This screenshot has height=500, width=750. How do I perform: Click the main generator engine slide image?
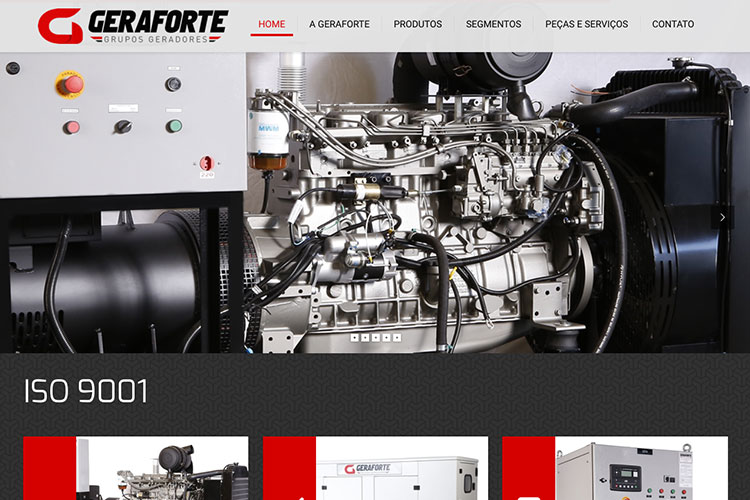(x=375, y=202)
